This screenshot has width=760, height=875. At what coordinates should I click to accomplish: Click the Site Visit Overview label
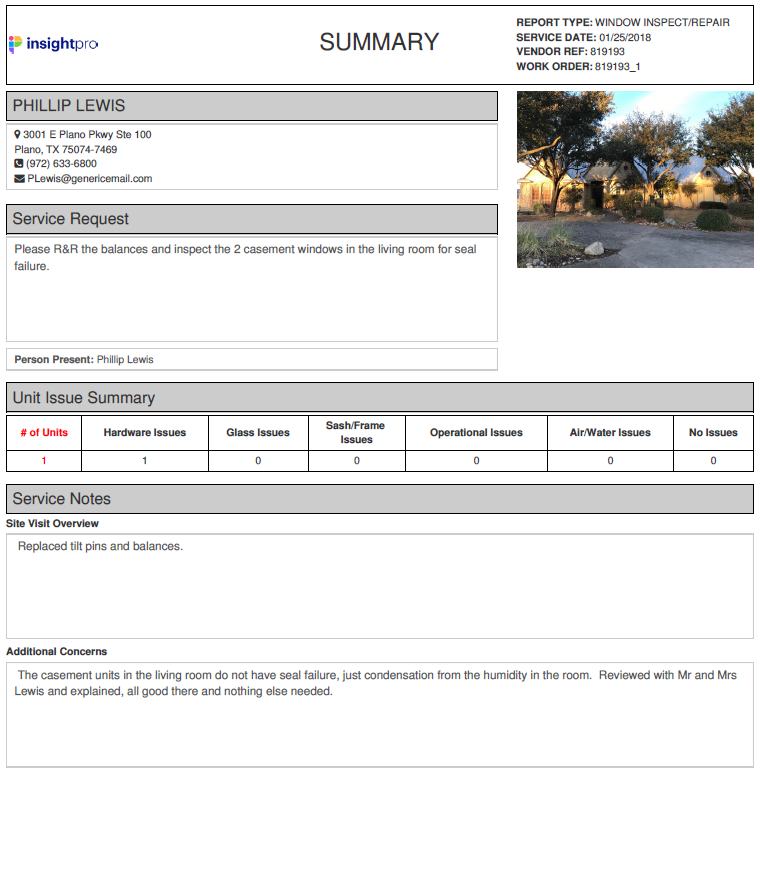(52, 523)
